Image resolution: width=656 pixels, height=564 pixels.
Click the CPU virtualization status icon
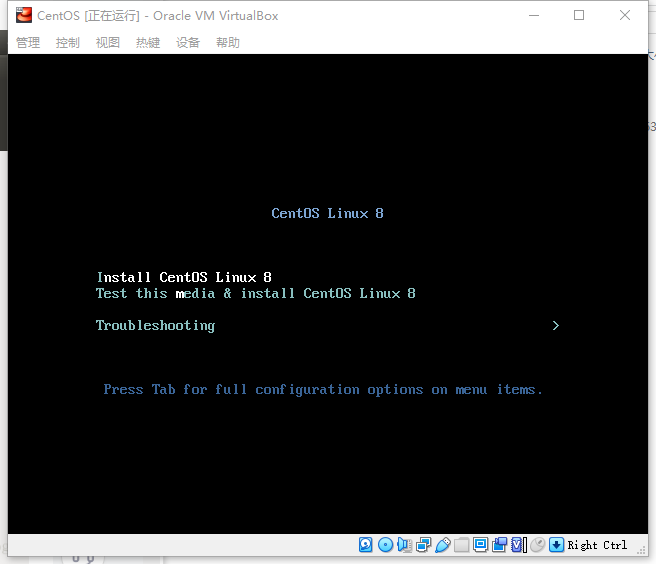point(517,545)
